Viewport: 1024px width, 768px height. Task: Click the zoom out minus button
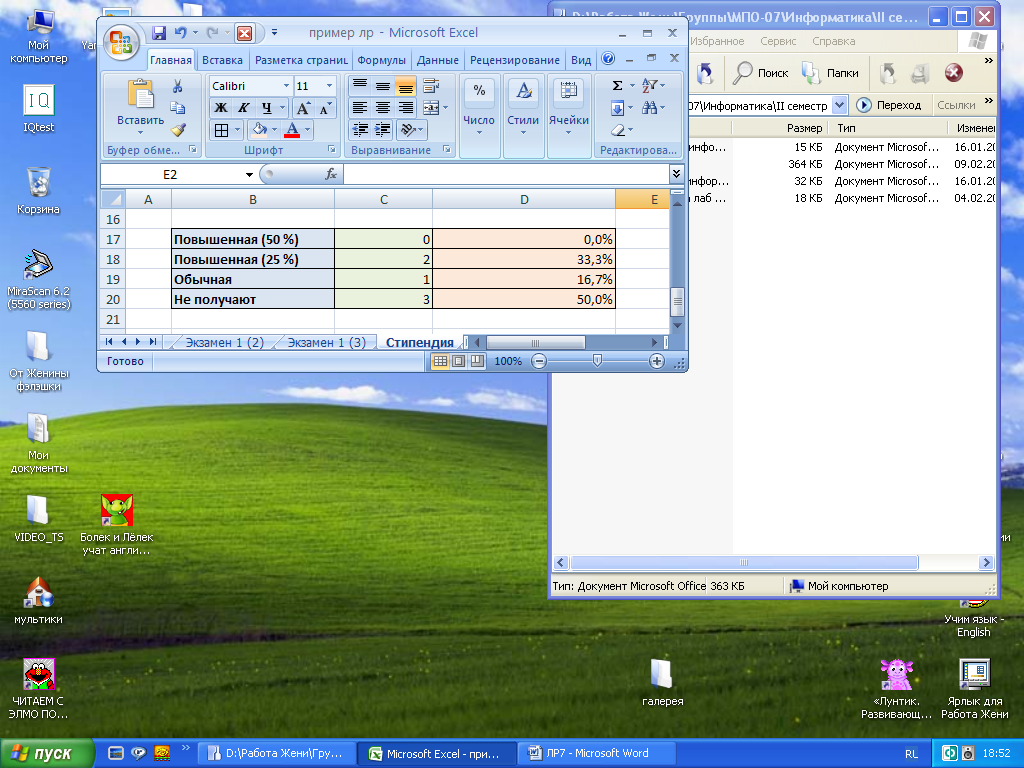pyautogui.click(x=539, y=361)
